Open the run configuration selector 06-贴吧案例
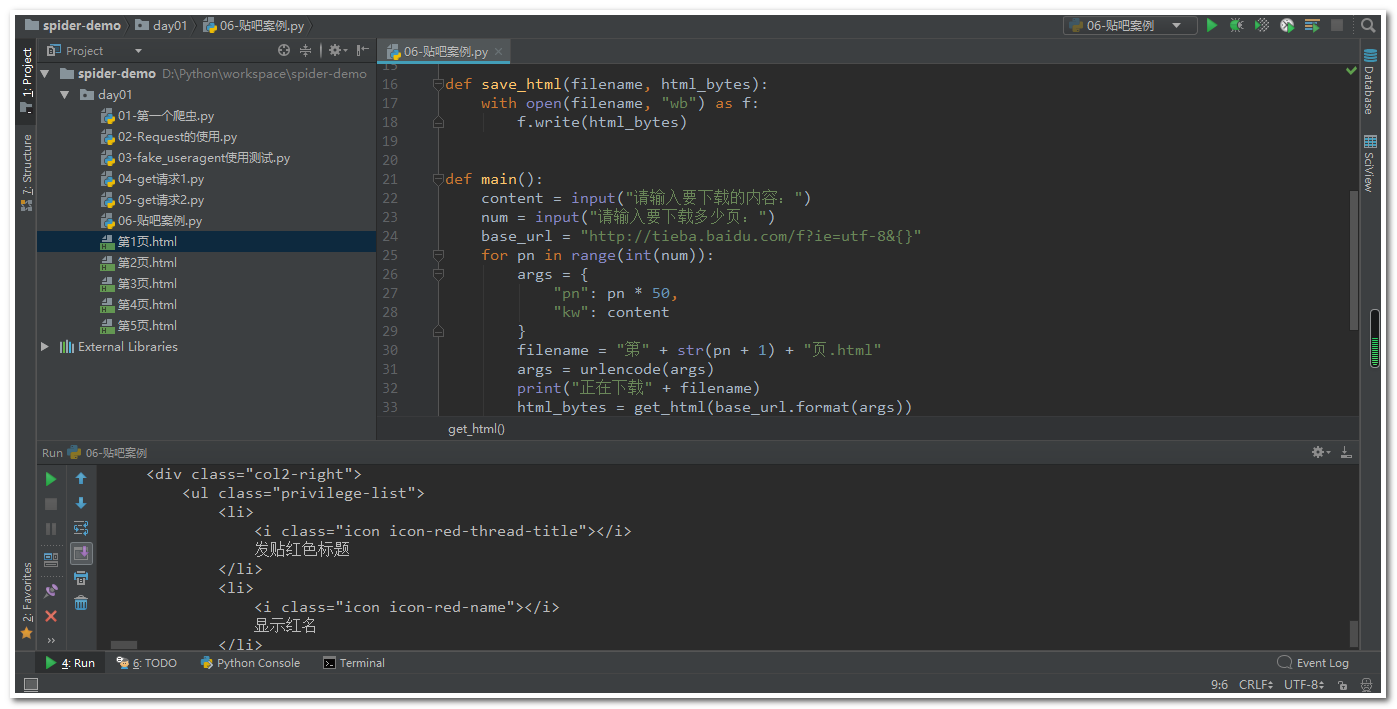 tap(1129, 25)
